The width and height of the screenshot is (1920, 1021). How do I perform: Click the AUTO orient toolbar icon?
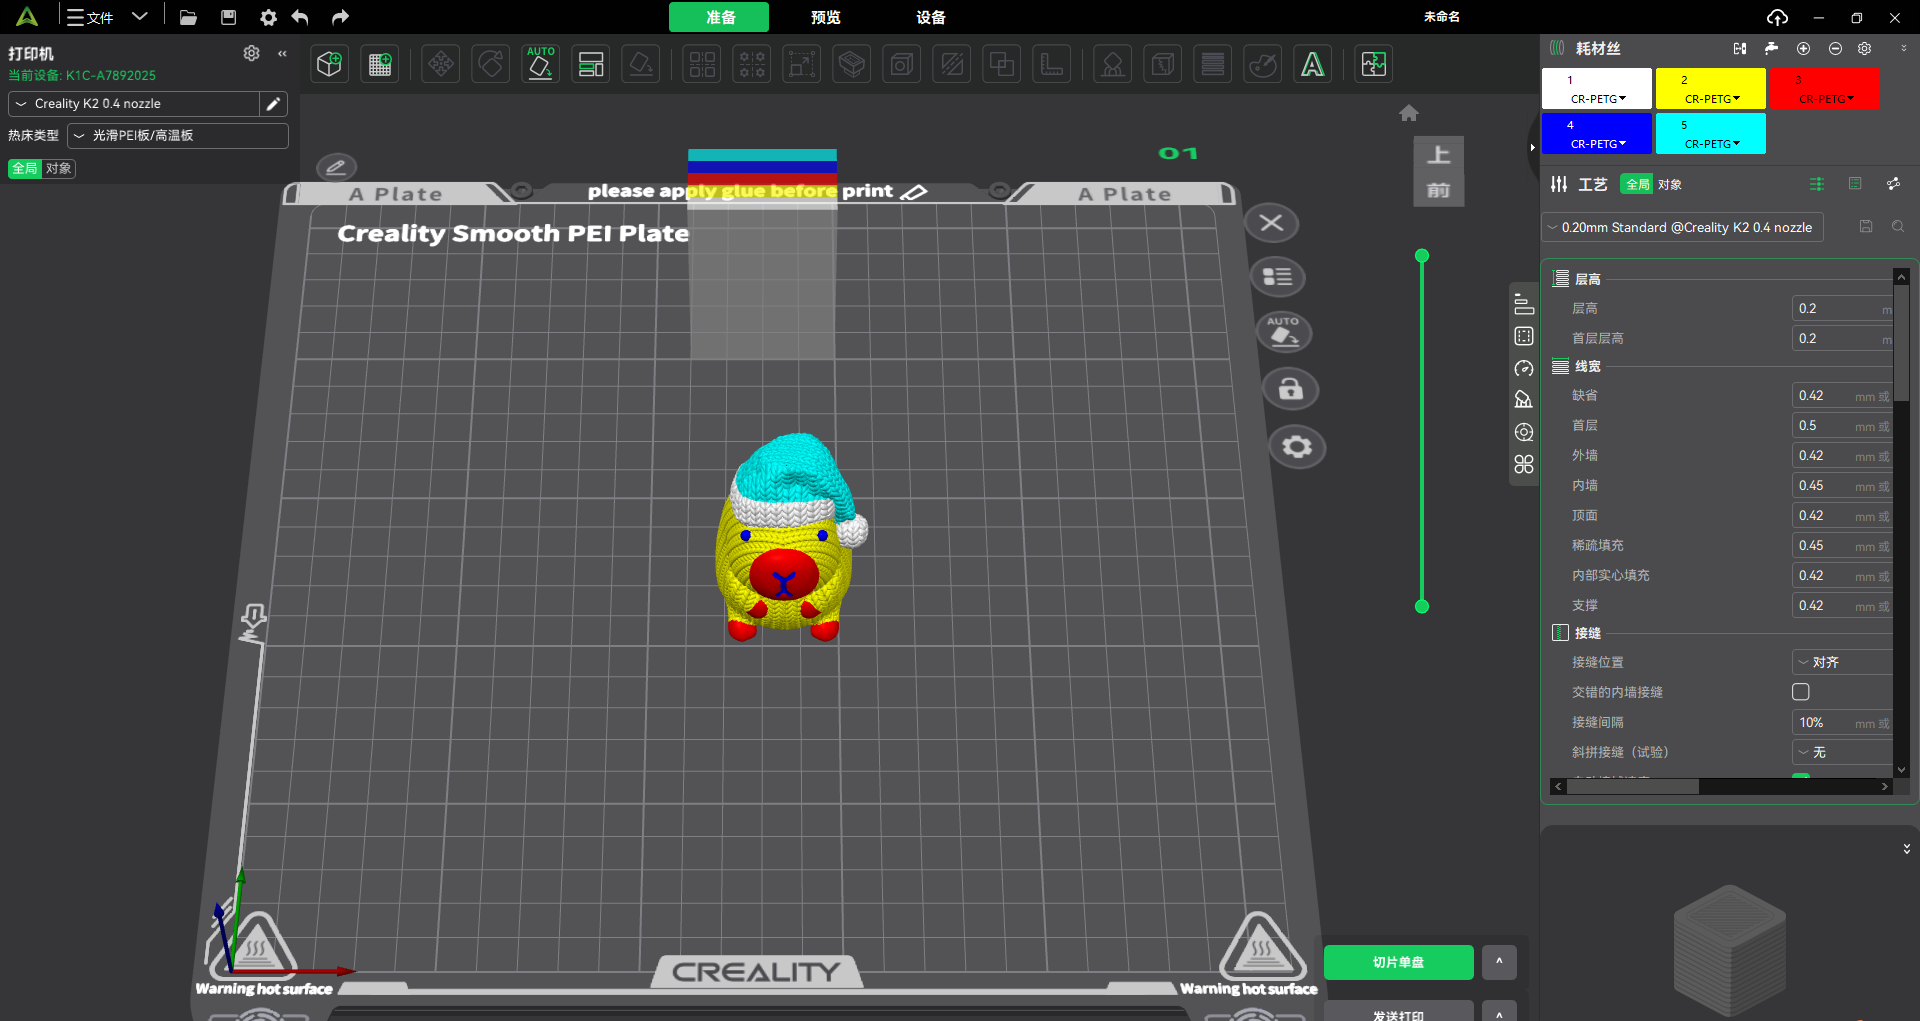(x=540, y=65)
